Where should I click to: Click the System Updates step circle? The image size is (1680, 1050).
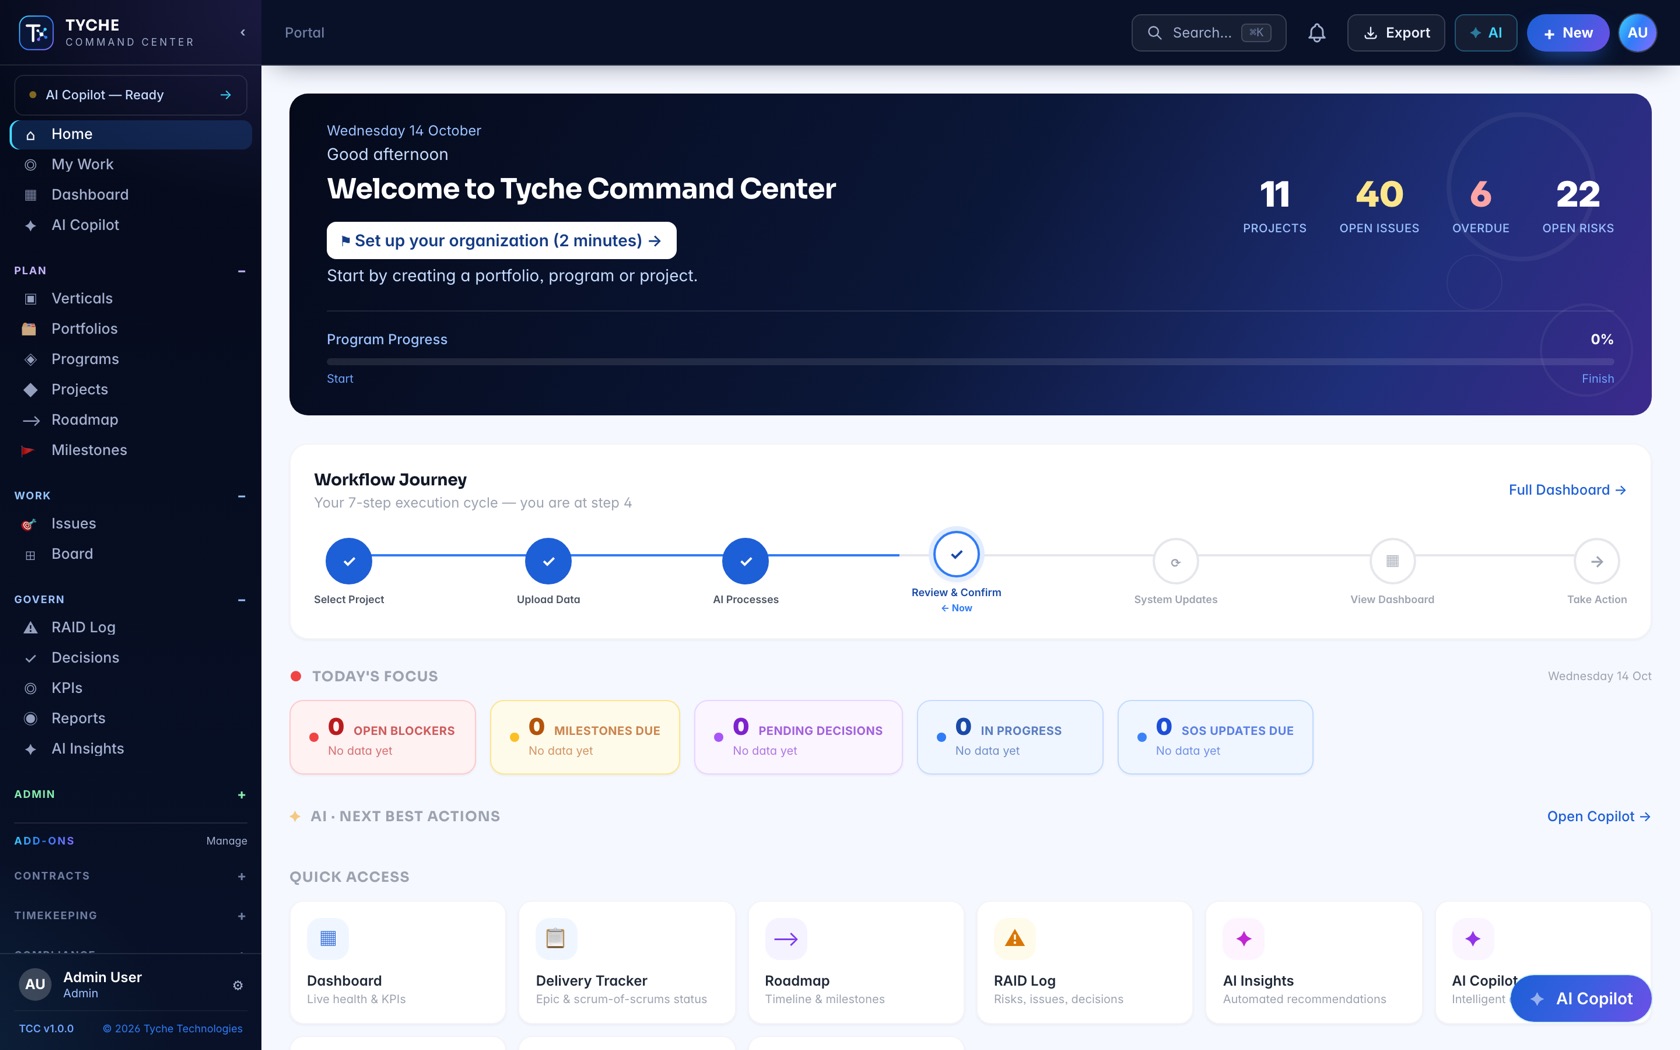tap(1175, 561)
